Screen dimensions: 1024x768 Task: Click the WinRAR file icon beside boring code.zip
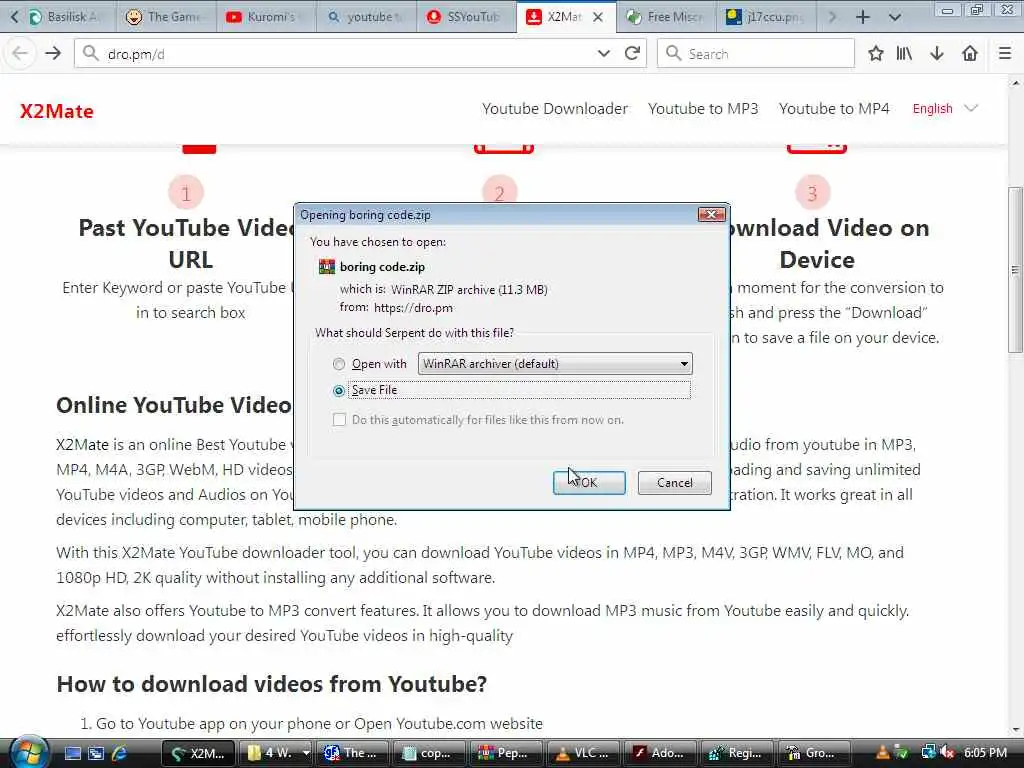coord(327,266)
